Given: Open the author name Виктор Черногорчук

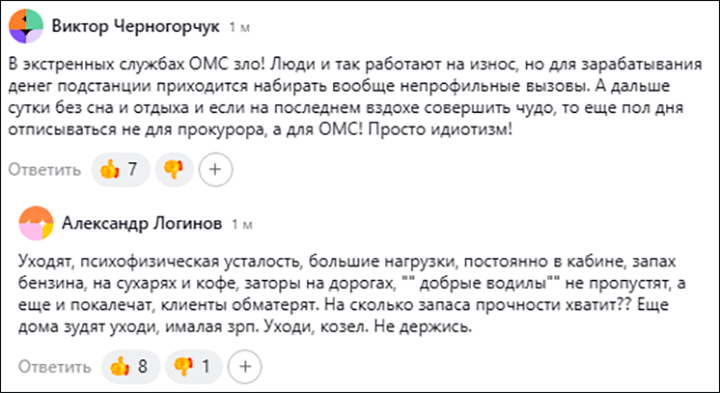Looking at the screenshot, I should pos(135,27).
